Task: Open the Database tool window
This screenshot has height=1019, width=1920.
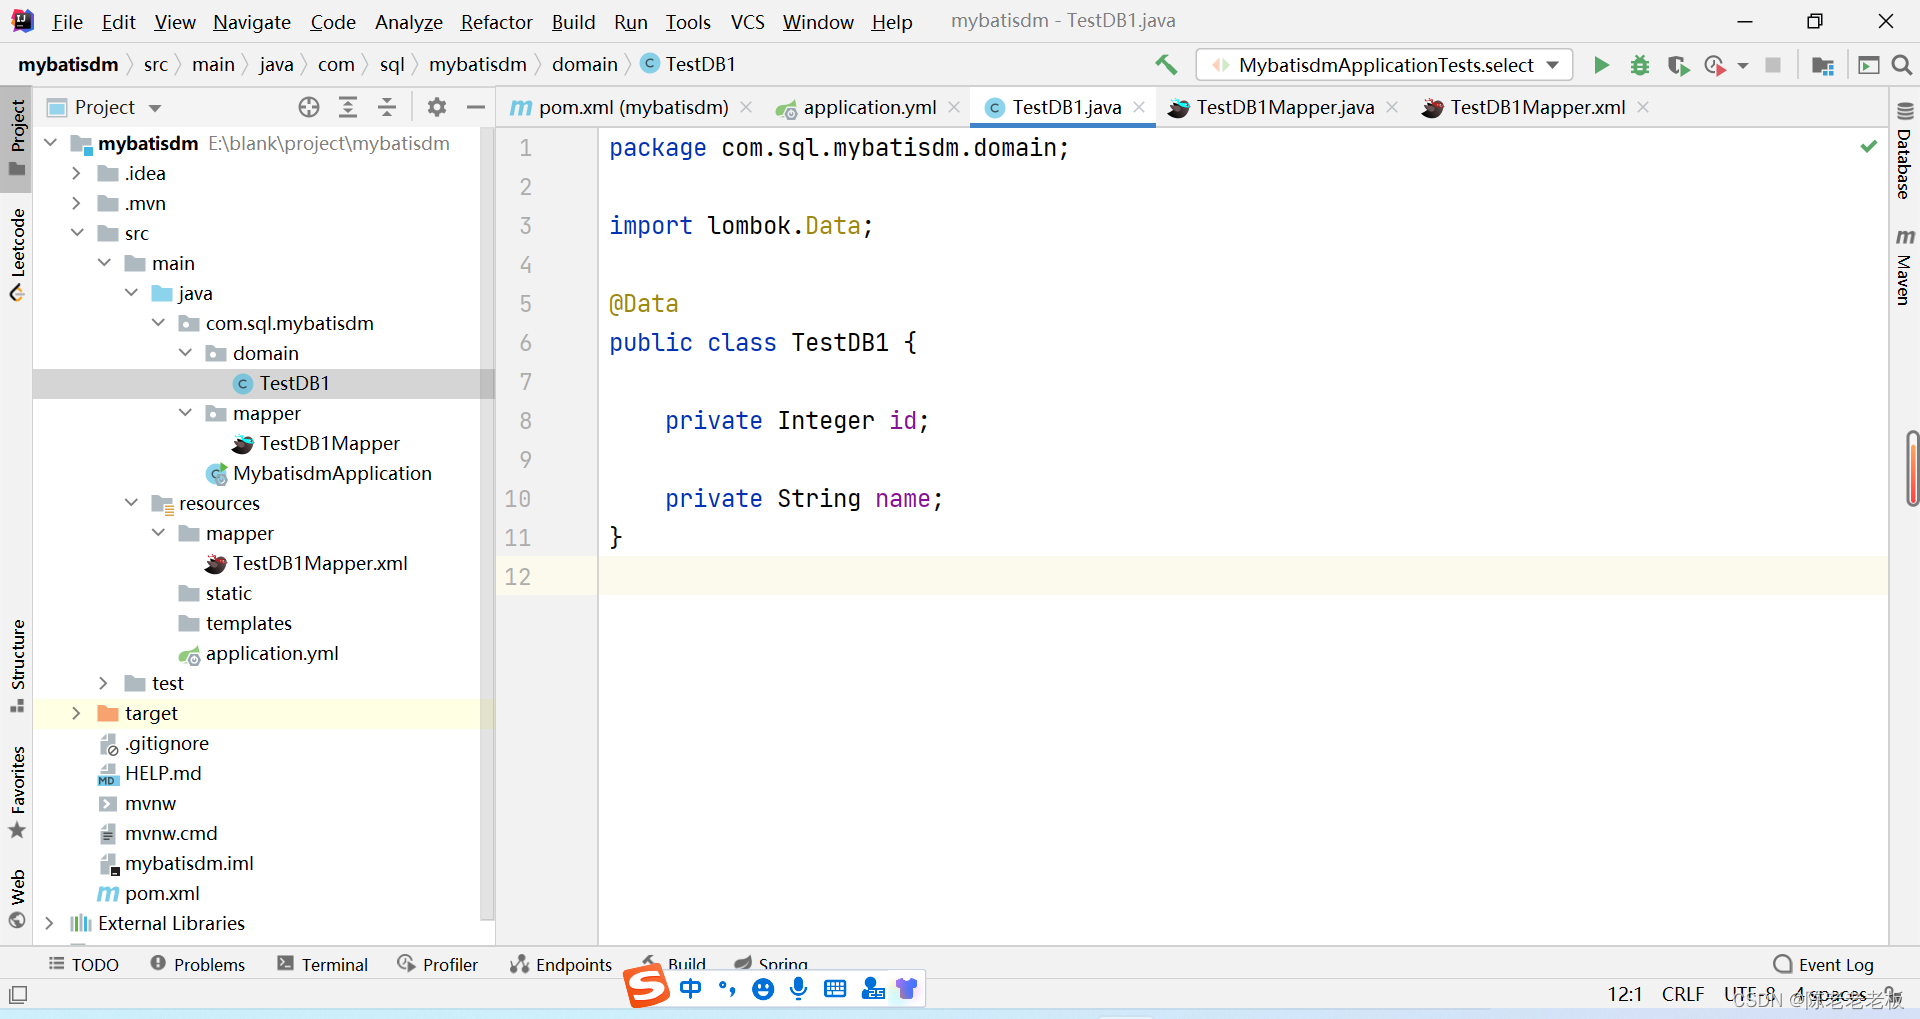Action: (1904, 151)
